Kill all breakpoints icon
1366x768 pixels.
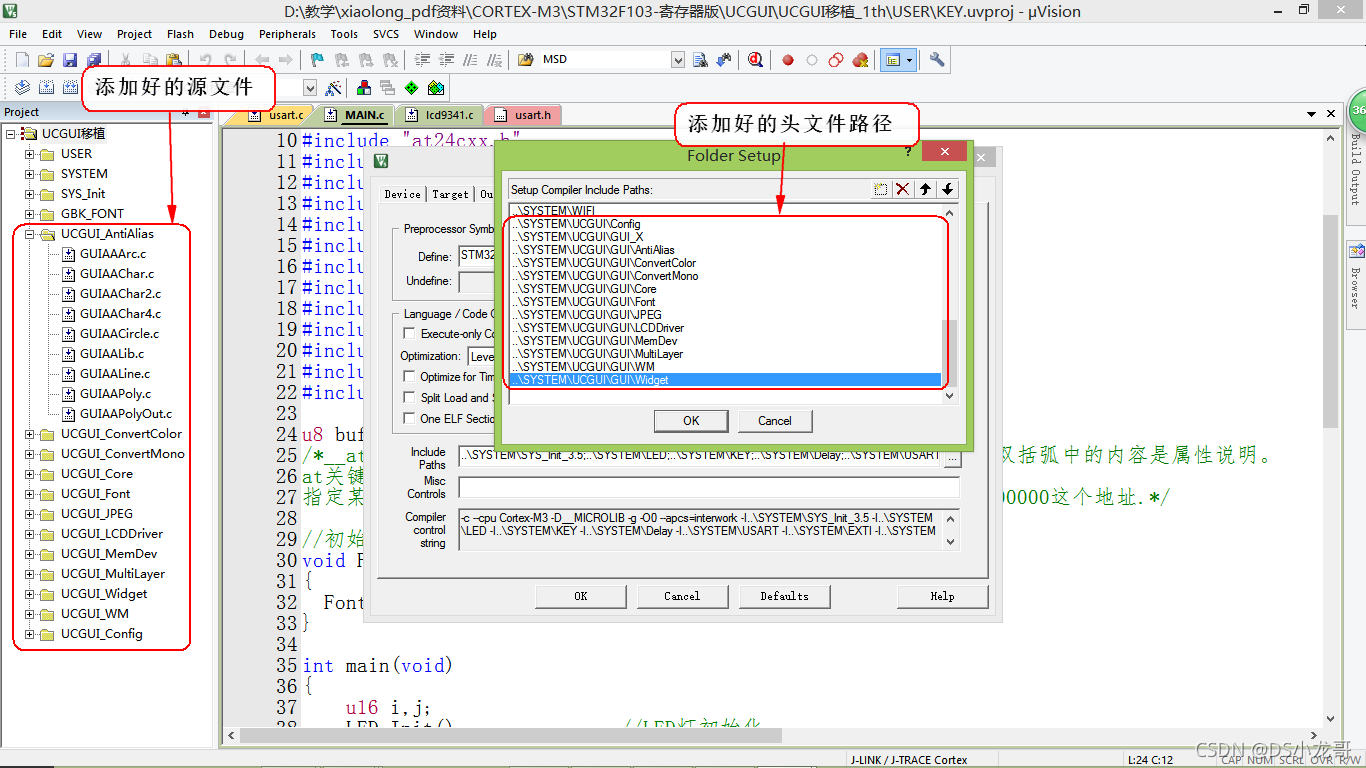pyautogui.click(x=860, y=60)
